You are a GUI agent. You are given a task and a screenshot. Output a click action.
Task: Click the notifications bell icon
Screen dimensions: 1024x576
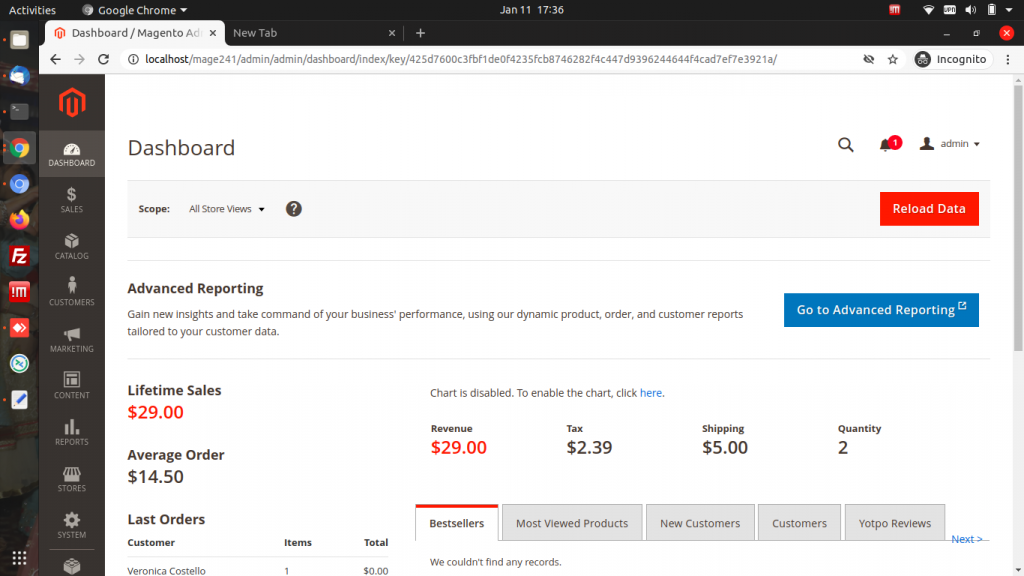[x=886, y=144]
